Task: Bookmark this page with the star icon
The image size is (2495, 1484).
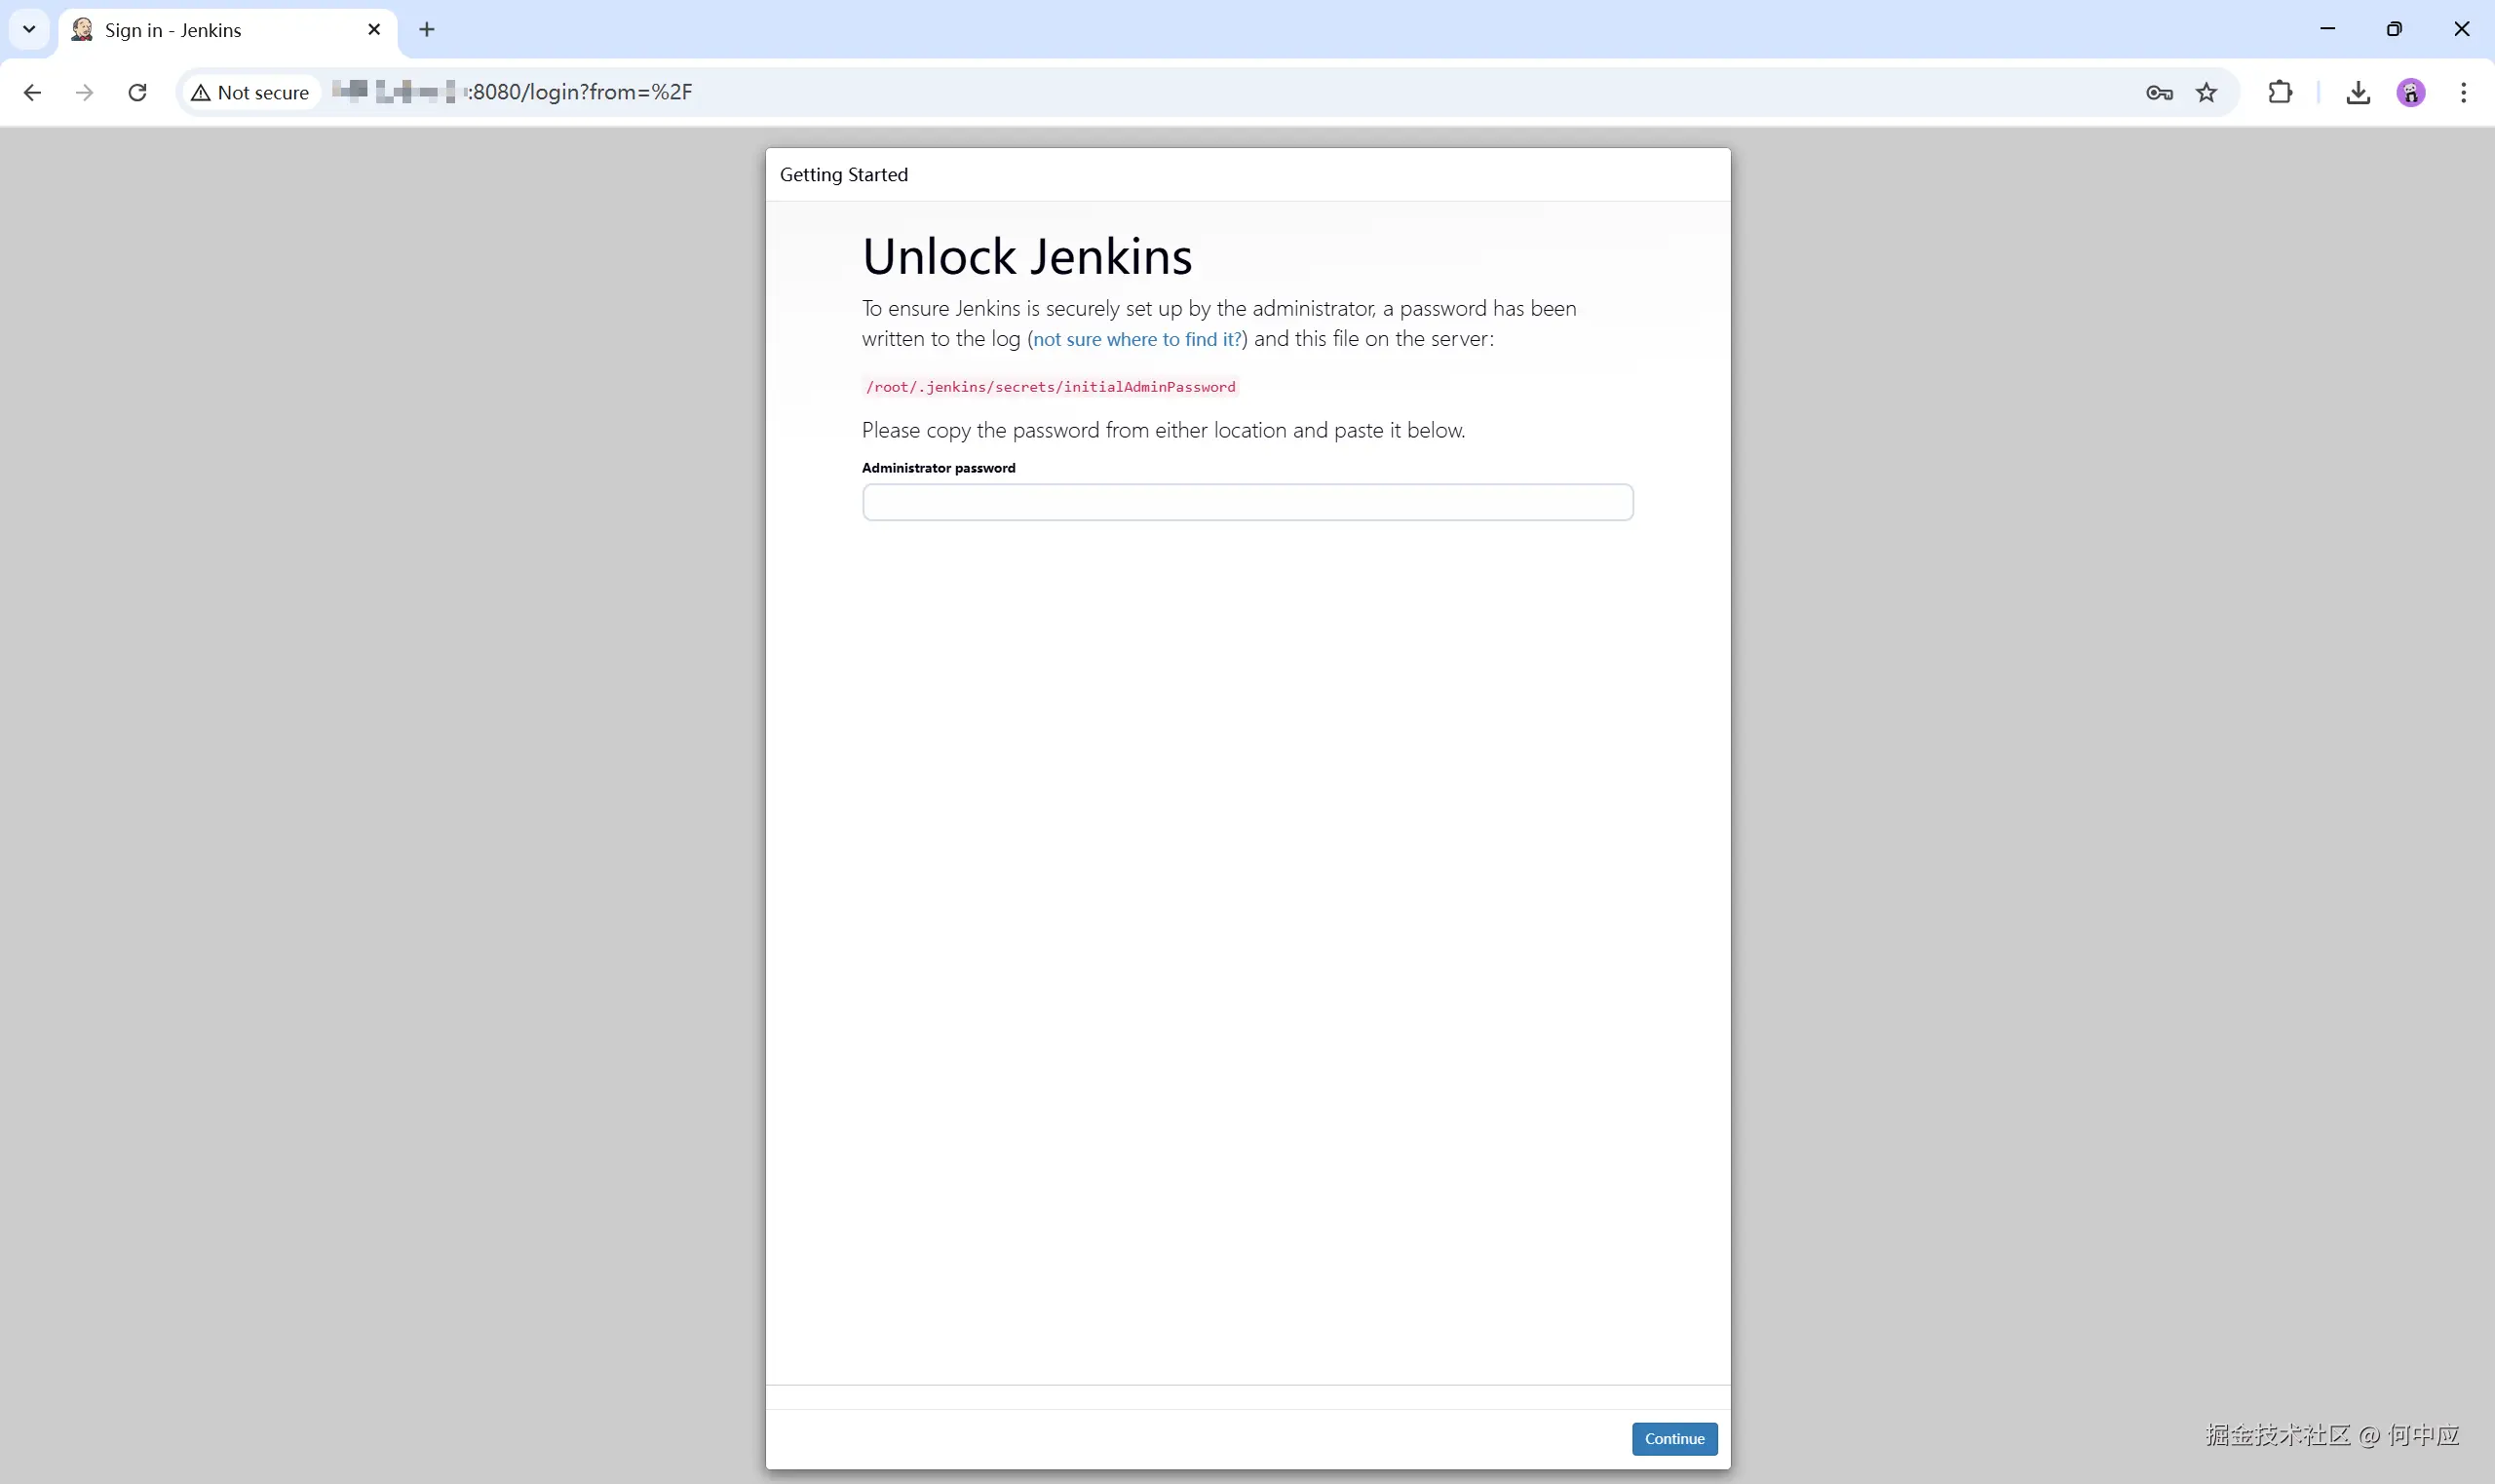Action: click(2206, 93)
